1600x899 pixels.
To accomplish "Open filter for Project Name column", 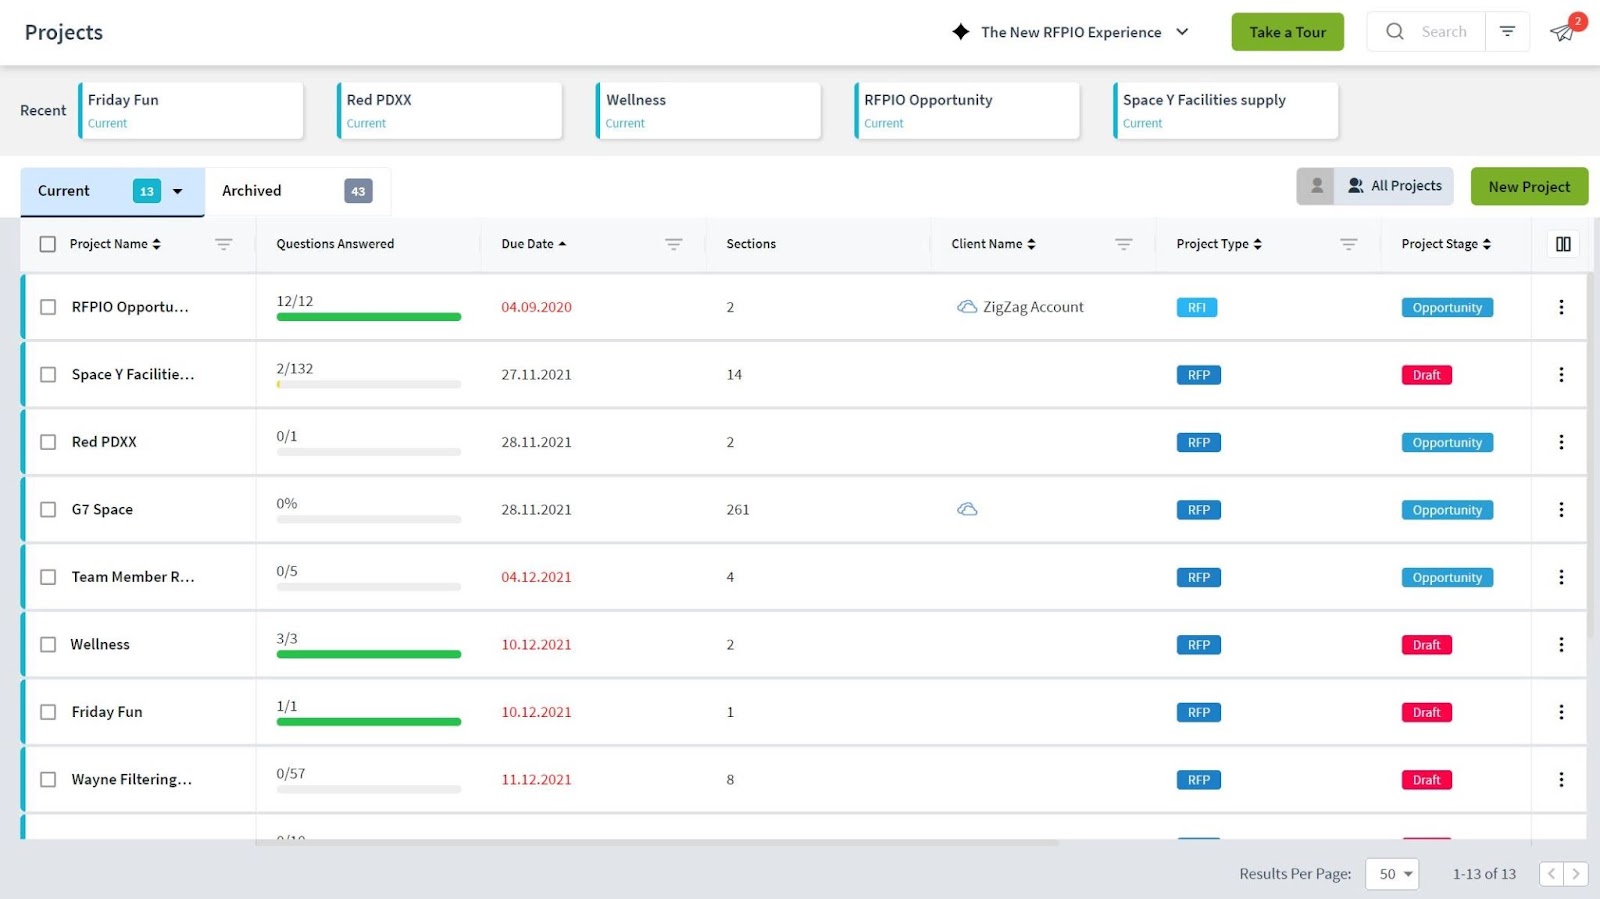I will click(x=223, y=244).
